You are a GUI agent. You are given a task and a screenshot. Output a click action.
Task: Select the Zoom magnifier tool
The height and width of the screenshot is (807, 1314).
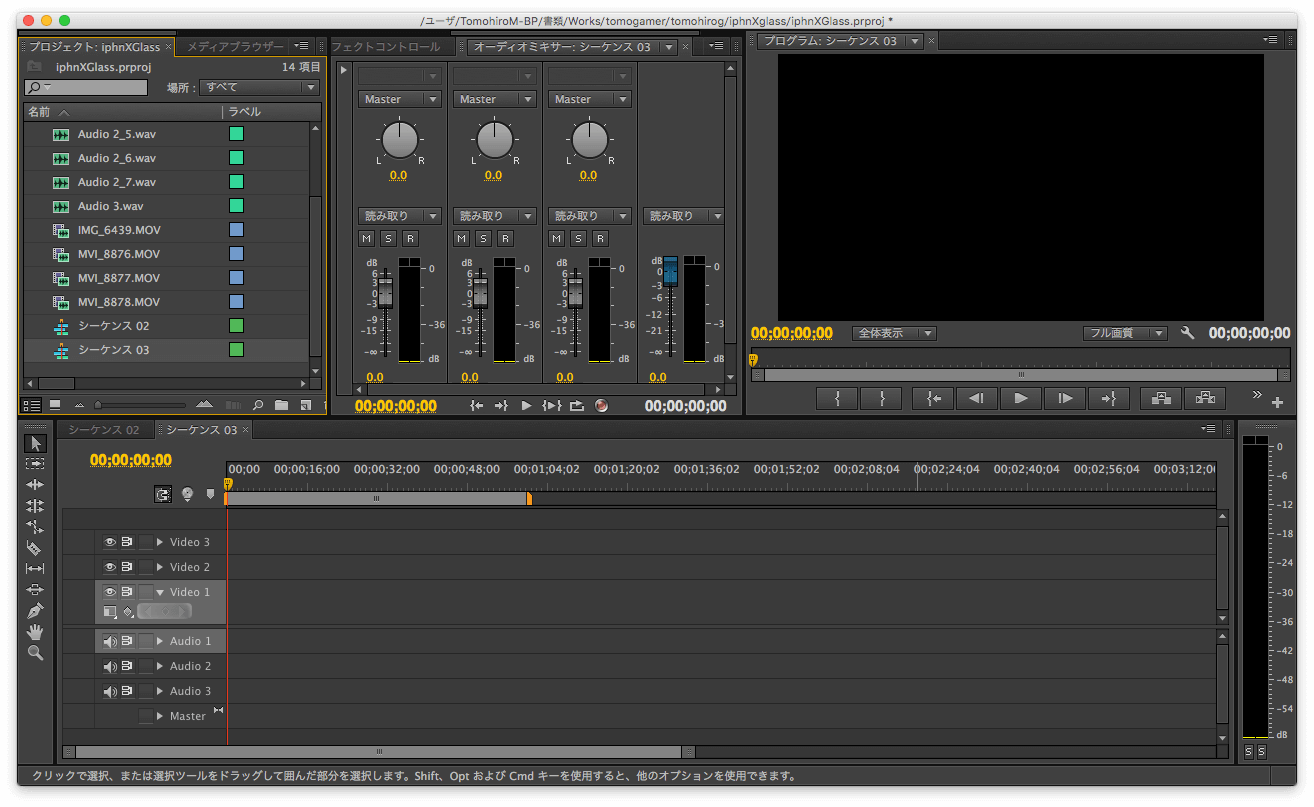coord(35,653)
